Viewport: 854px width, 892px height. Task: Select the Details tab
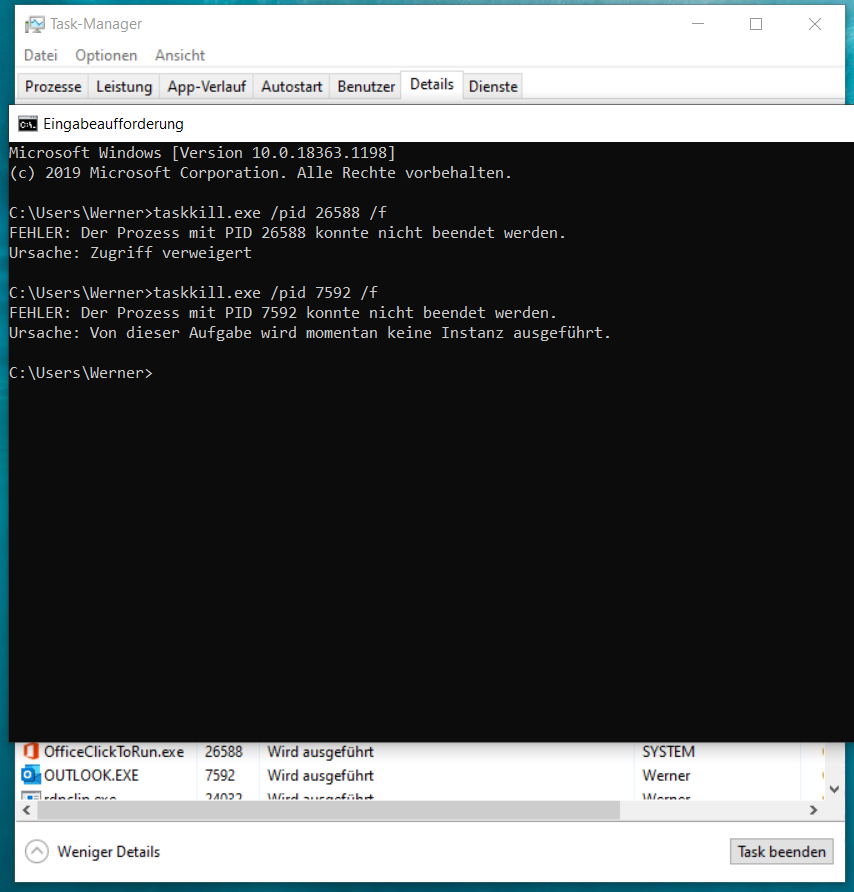432,85
